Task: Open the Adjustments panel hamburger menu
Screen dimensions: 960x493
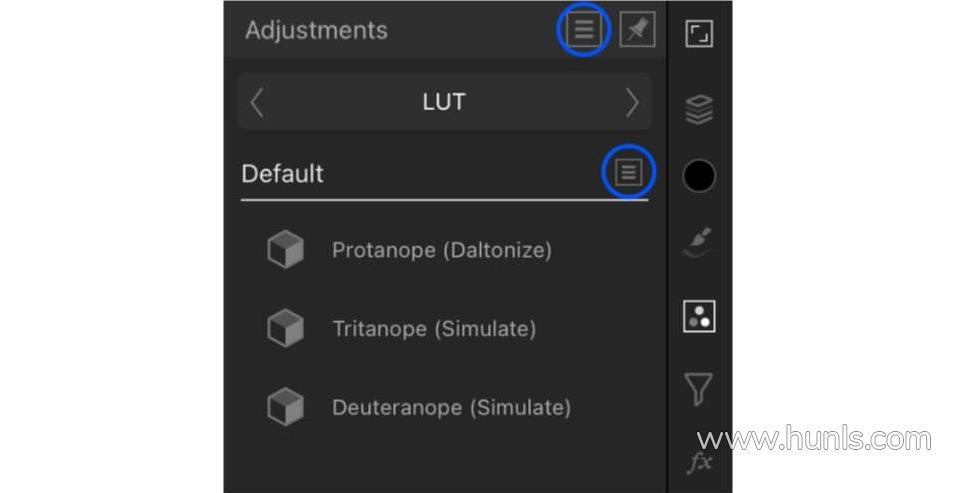Action: click(584, 30)
